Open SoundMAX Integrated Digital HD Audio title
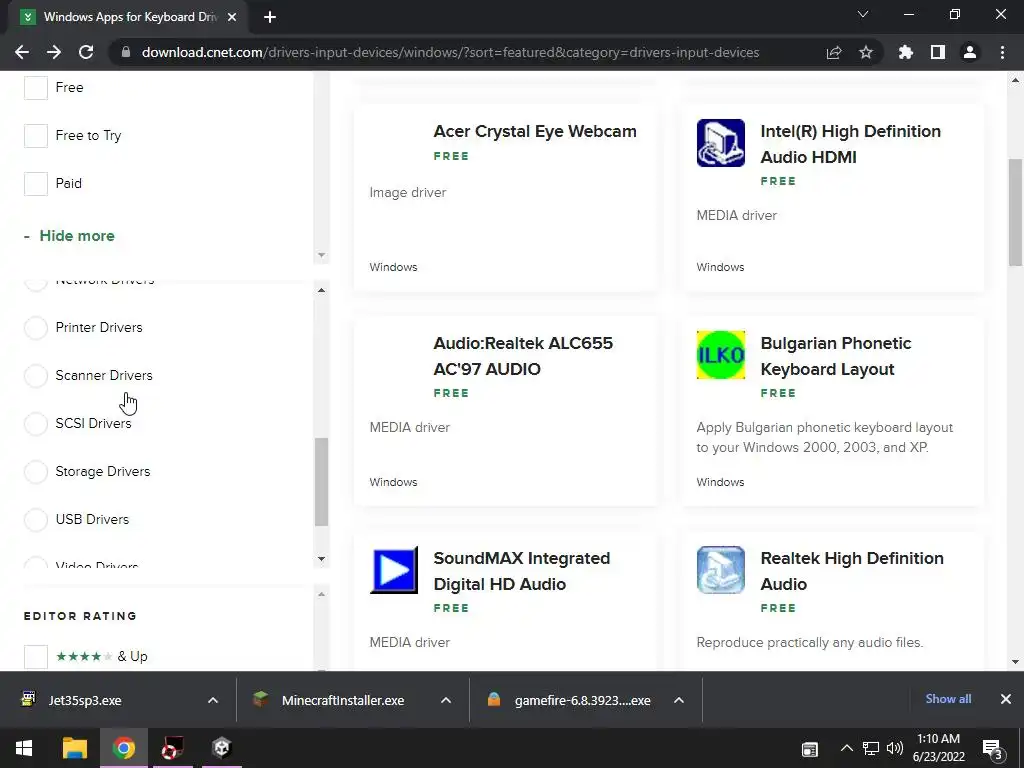The image size is (1024, 768). point(522,571)
